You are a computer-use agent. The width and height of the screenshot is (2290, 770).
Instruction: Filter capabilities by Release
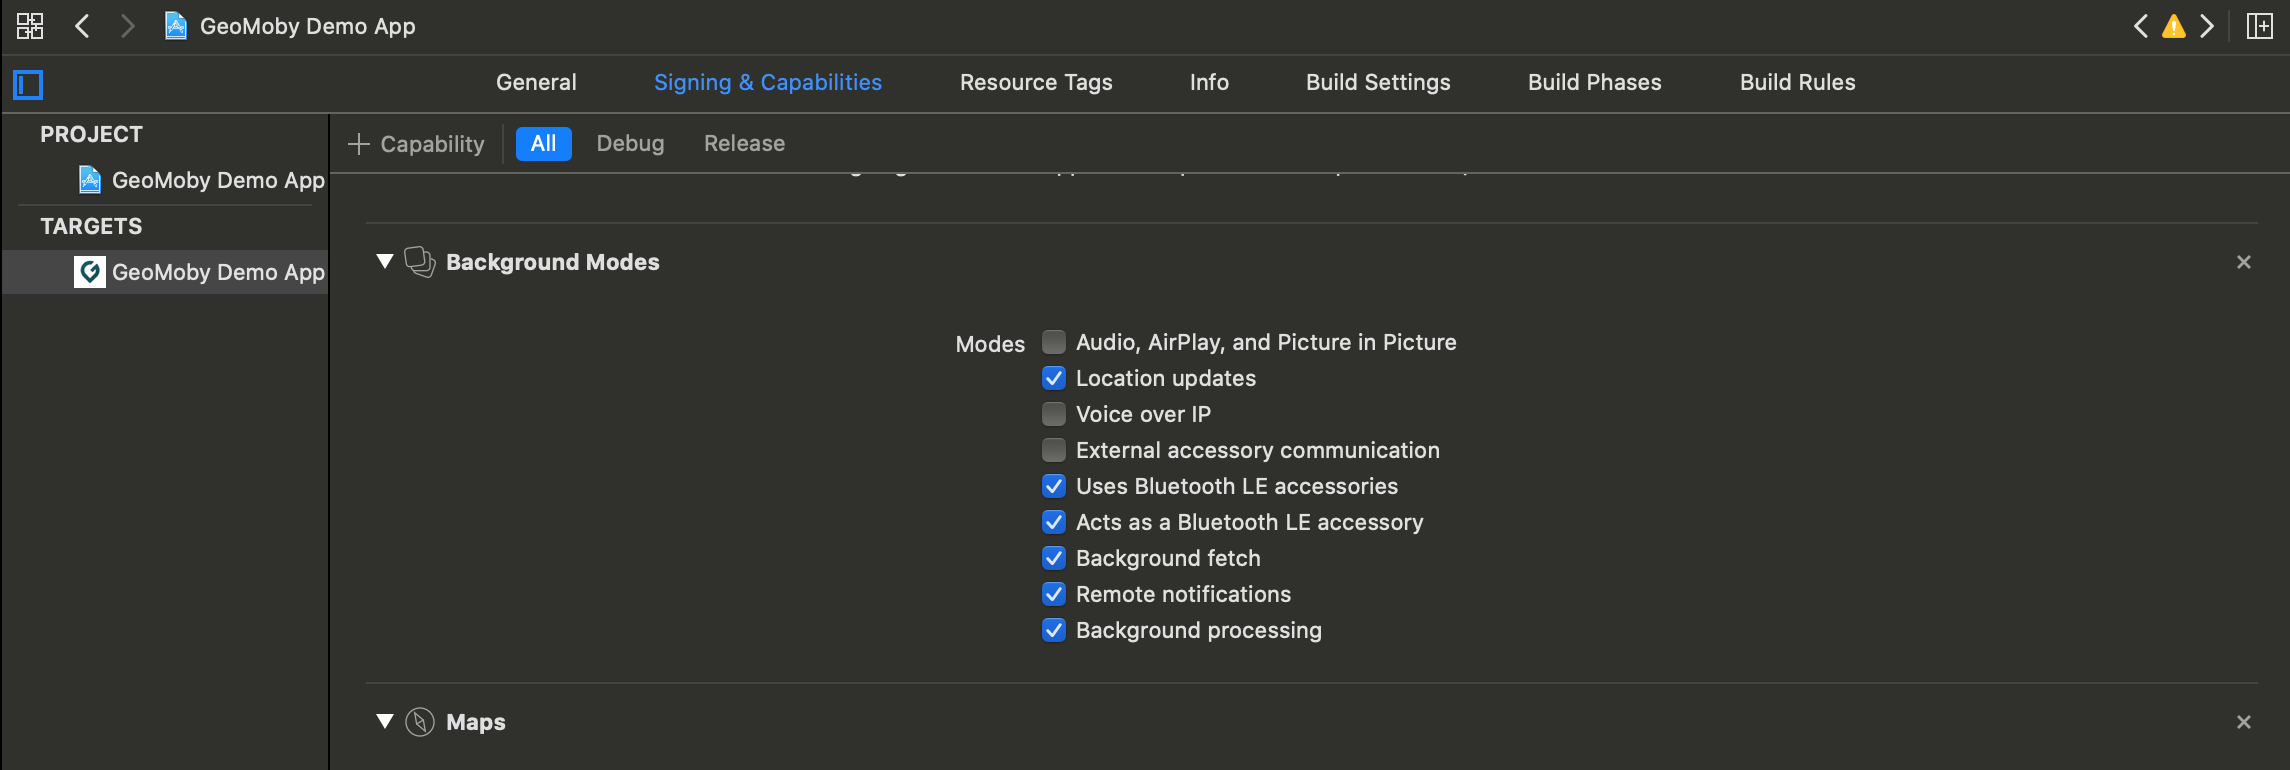tap(744, 144)
